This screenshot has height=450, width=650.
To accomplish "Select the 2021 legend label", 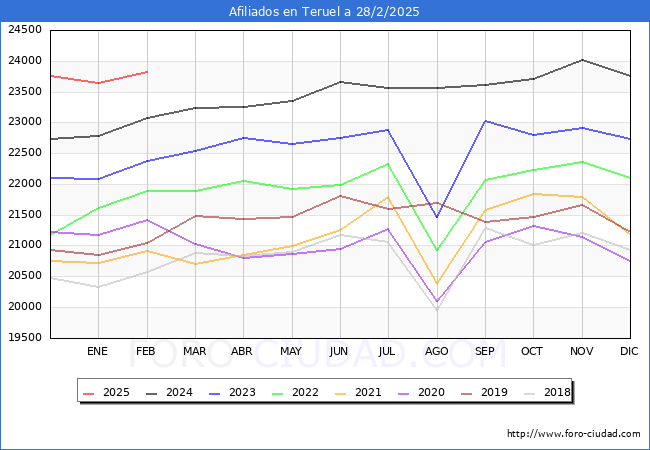I will pyautogui.click(x=369, y=392).
